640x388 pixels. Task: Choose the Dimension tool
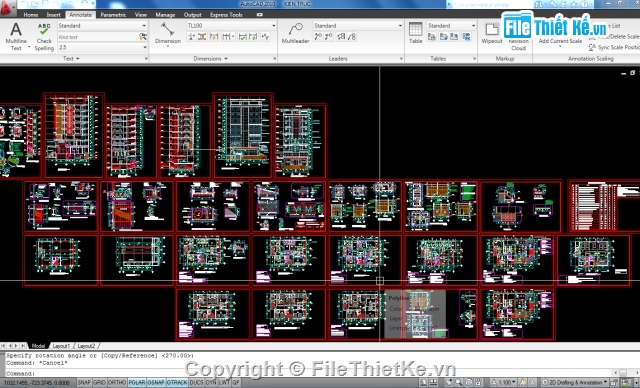[168, 34]
